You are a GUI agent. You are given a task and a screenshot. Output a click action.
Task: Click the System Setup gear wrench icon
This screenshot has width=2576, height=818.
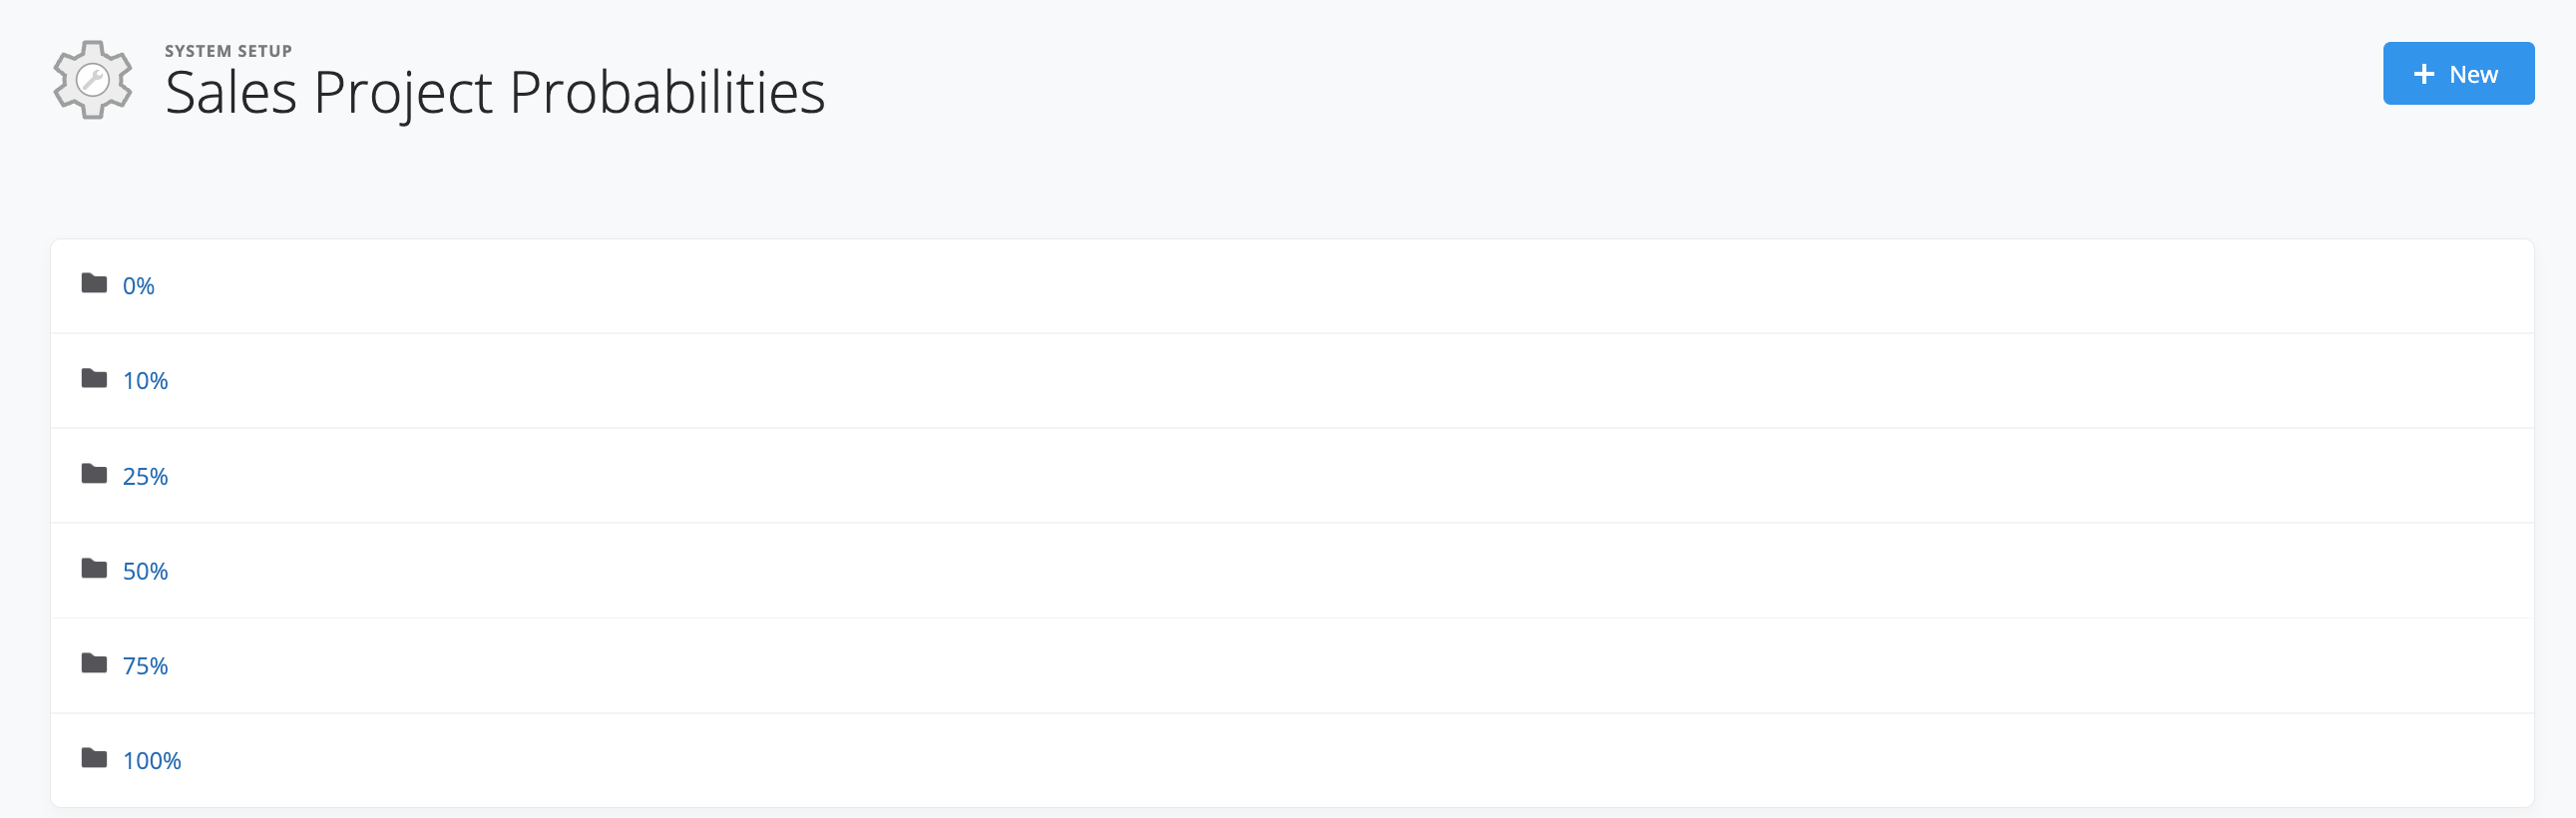click(x=92, y=80)
